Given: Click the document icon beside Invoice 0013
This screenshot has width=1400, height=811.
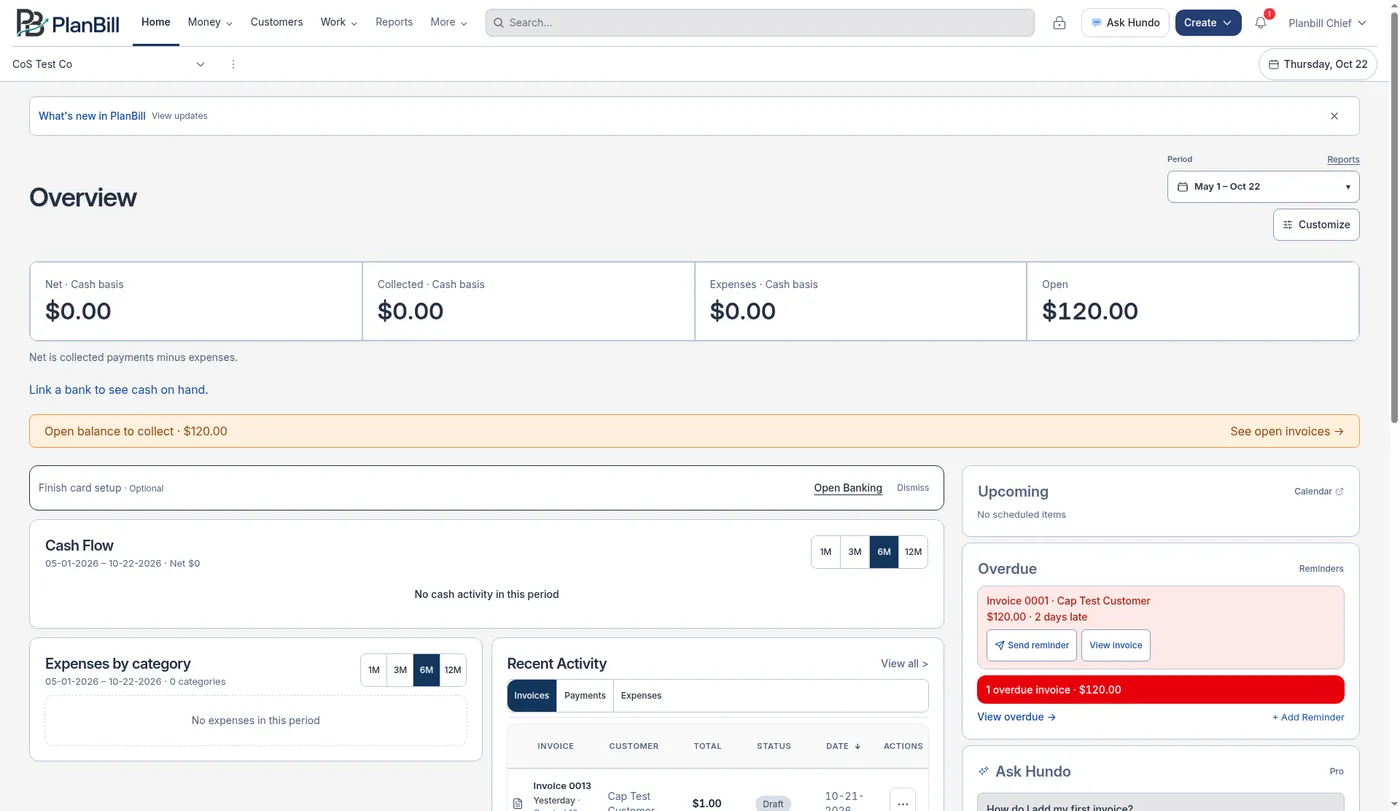Looking at the screenshot, I should pyautogui.click(x=517, y=803).
